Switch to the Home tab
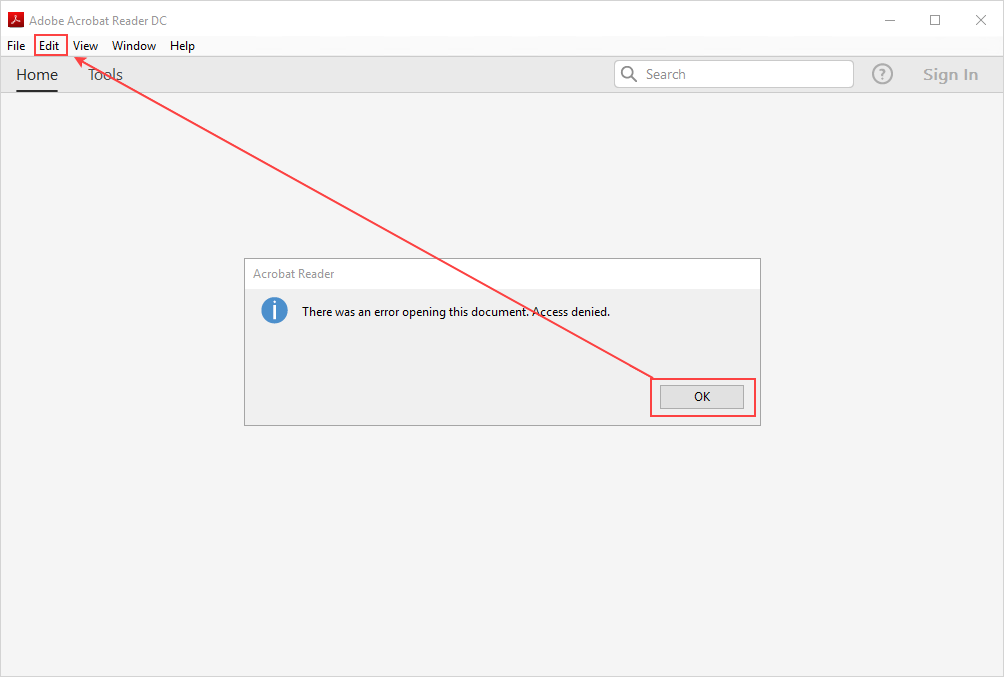Viewport: 1004px width, 677px height. point(37,75)
